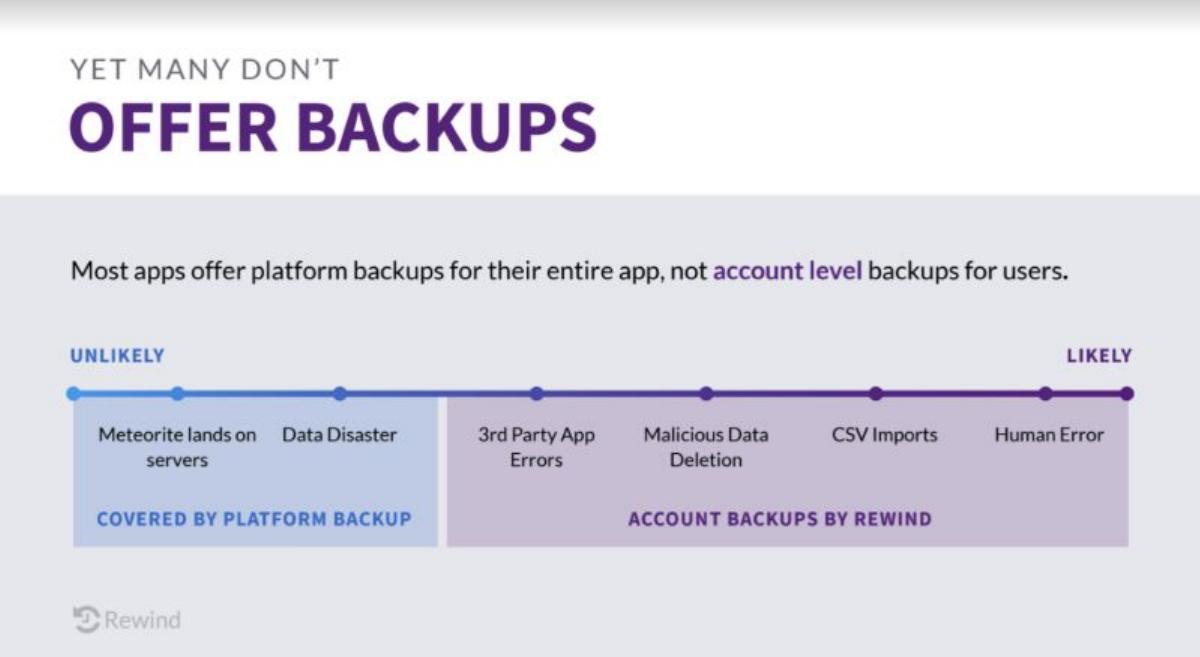Click the Rewind logo icon

pos(87,619)
